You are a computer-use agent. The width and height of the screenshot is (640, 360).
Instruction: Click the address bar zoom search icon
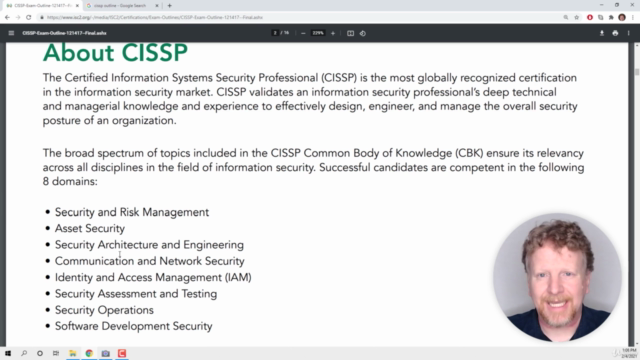coord(566,17)
